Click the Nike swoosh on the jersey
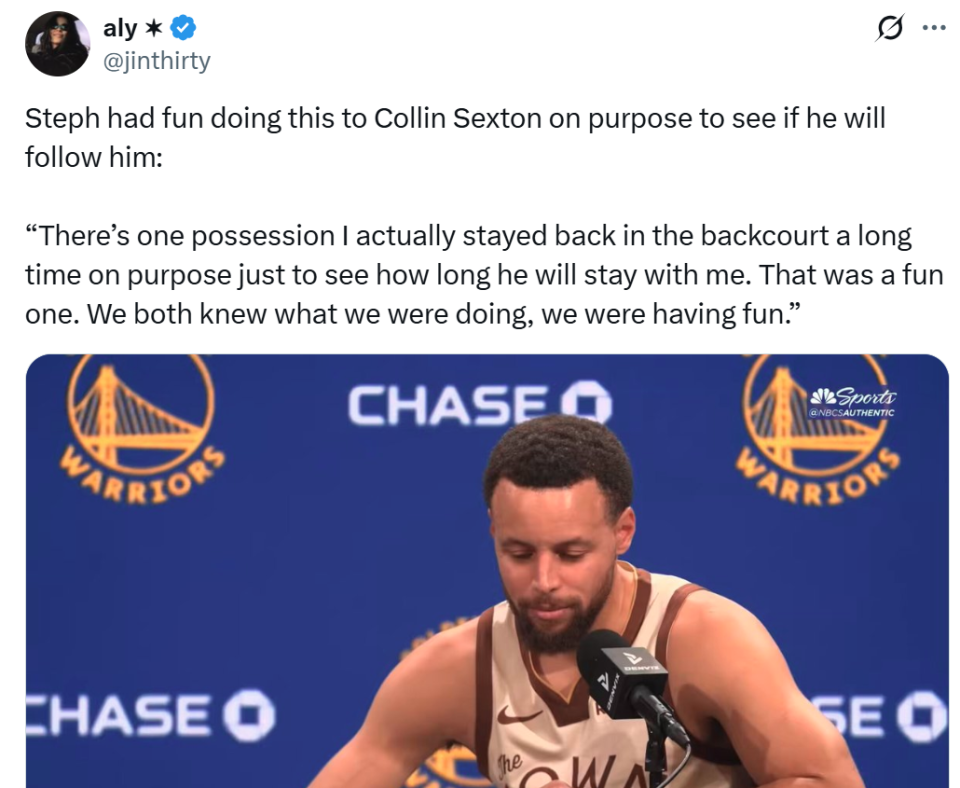This screenshot has height=788, width=960. pos(519,715)
